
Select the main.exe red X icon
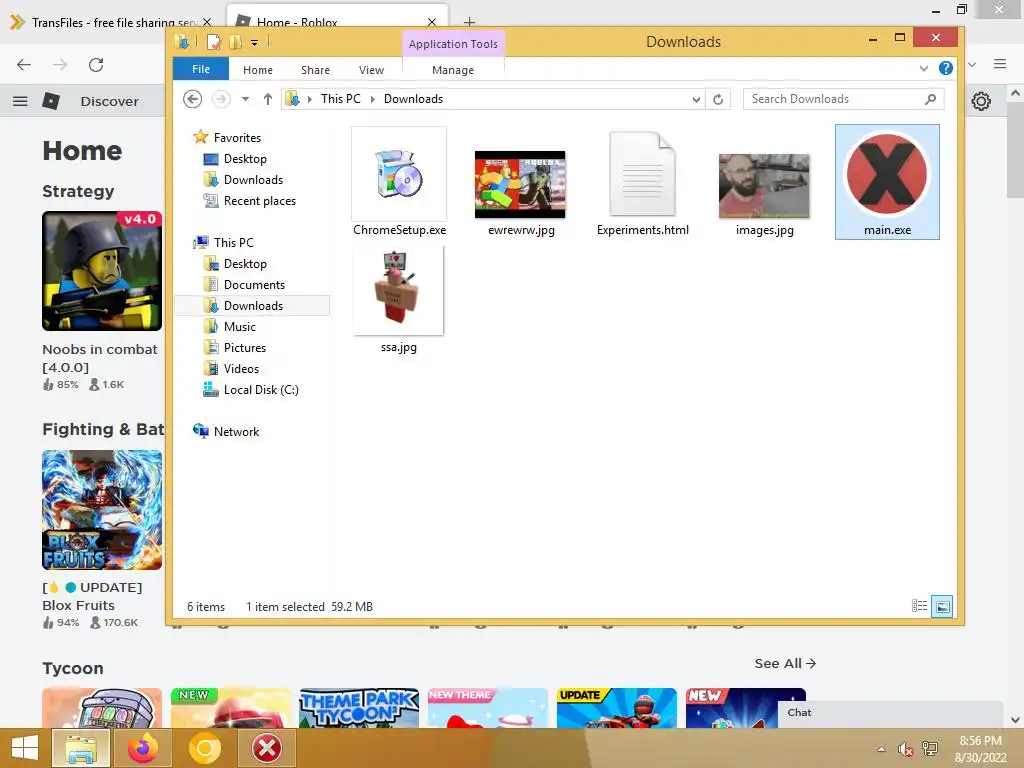887,174
